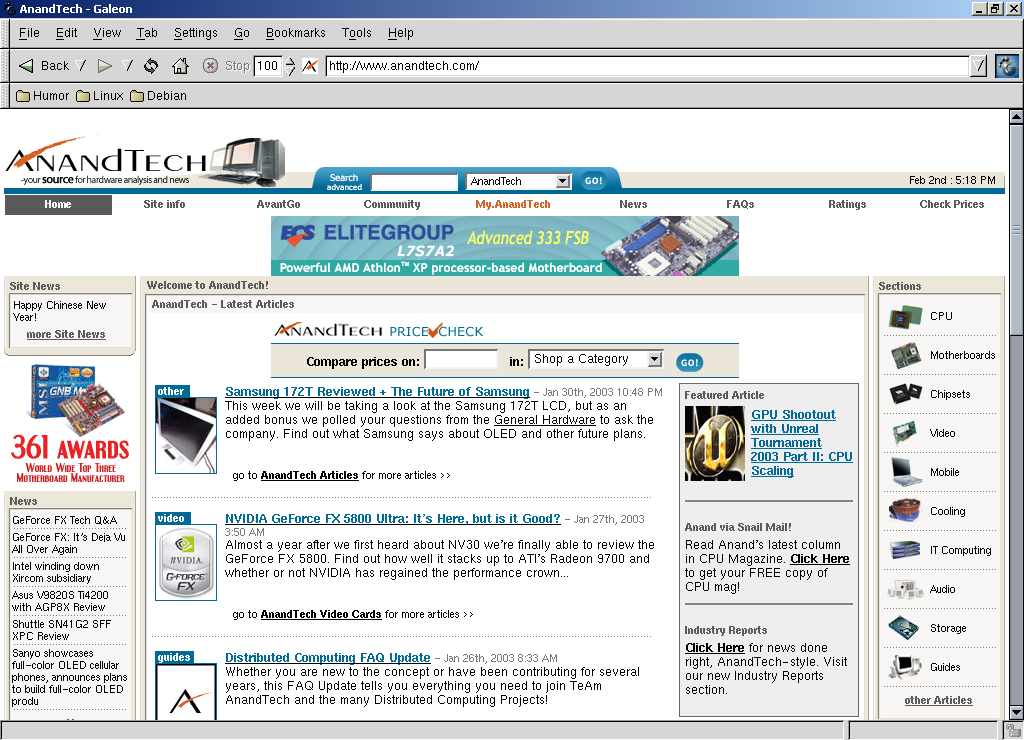Click the Chipsets section icon
The image size is (1024, 740).
pos(905,394)
